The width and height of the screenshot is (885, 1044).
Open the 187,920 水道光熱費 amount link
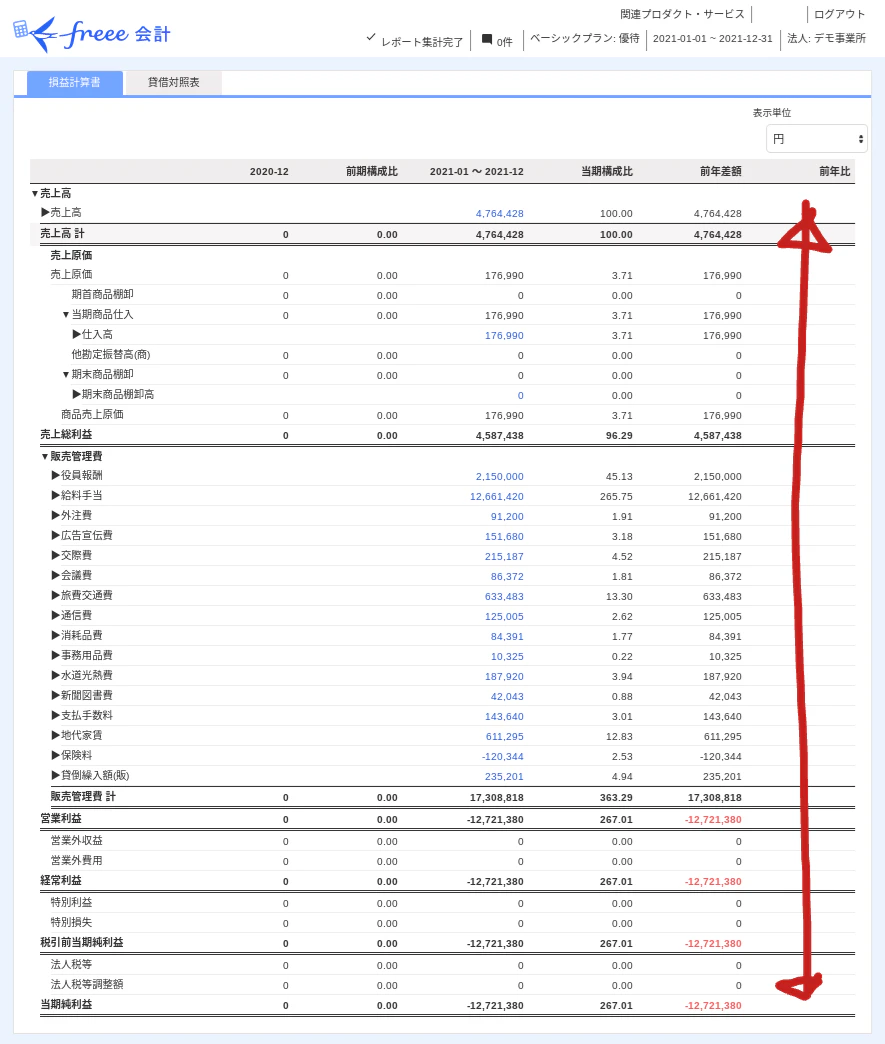(504, 676)
